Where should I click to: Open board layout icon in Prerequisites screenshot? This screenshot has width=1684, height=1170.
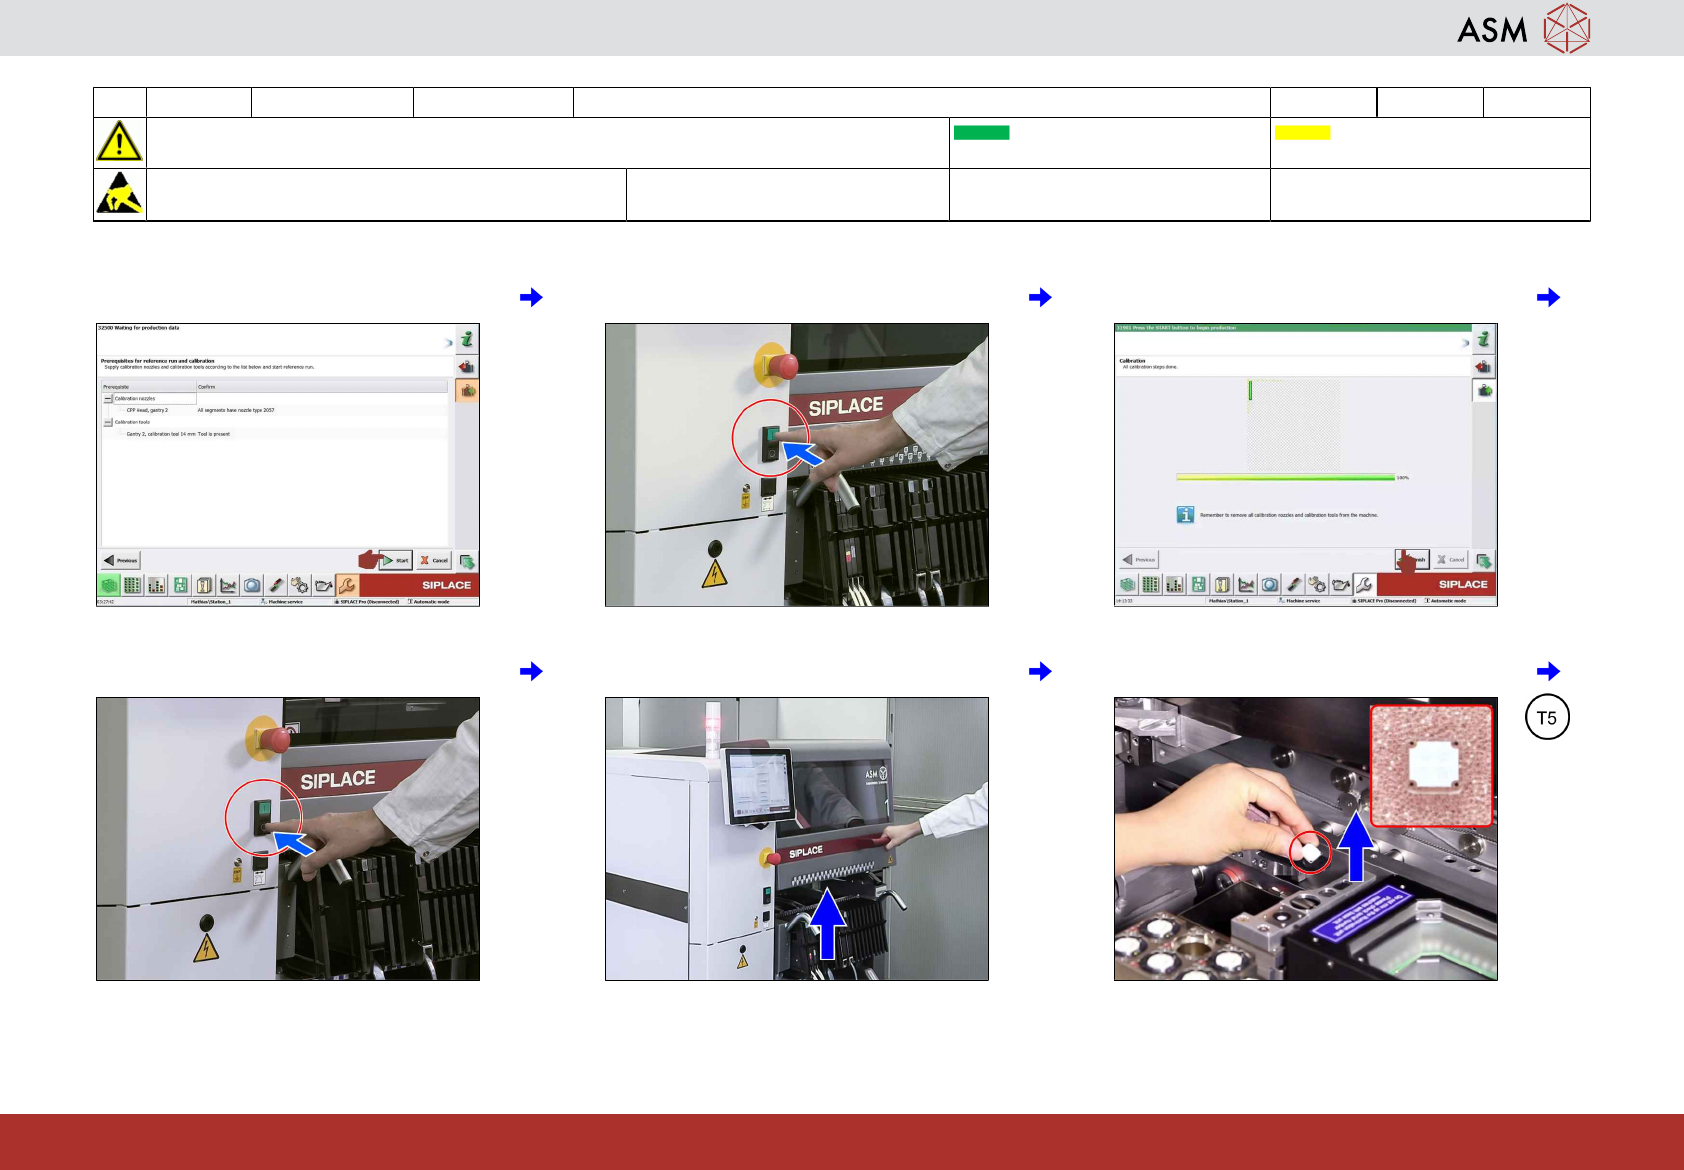pyautogui.click(x=180, y=585)
